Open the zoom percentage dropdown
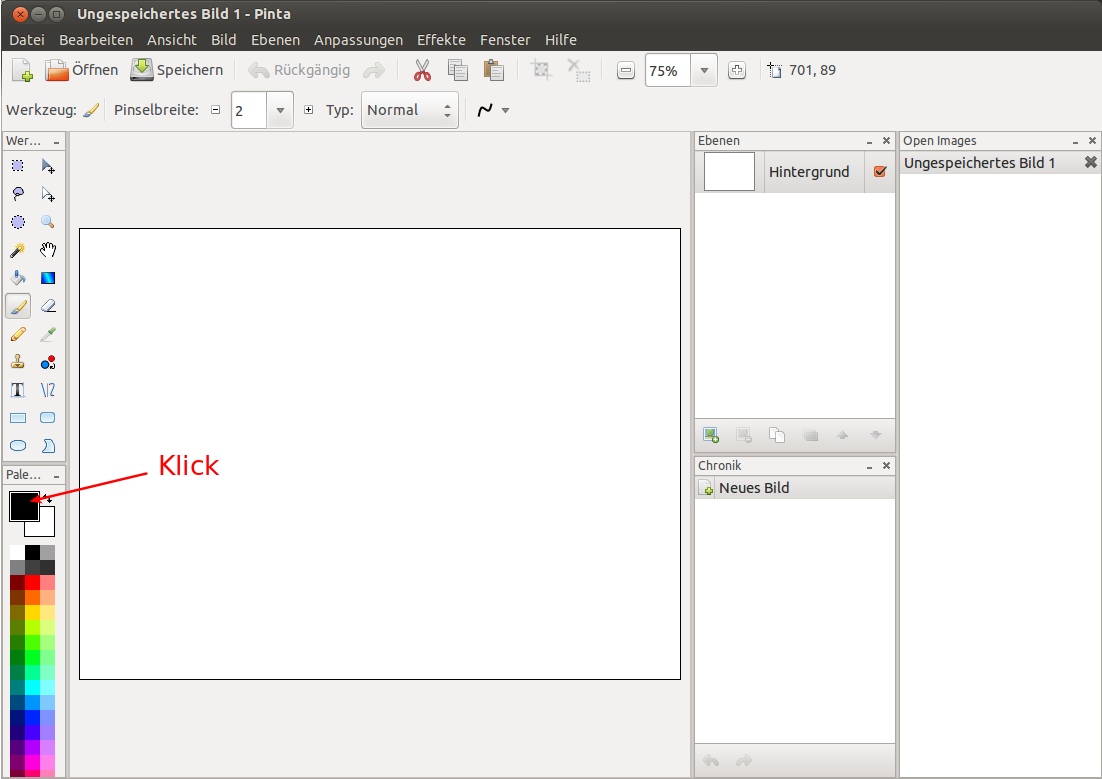This screenshot has height=779, width=1102. [704, 71]
